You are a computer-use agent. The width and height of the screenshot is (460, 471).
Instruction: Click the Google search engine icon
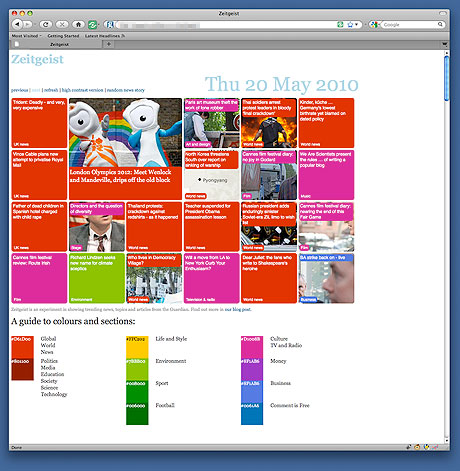[374, 24]
